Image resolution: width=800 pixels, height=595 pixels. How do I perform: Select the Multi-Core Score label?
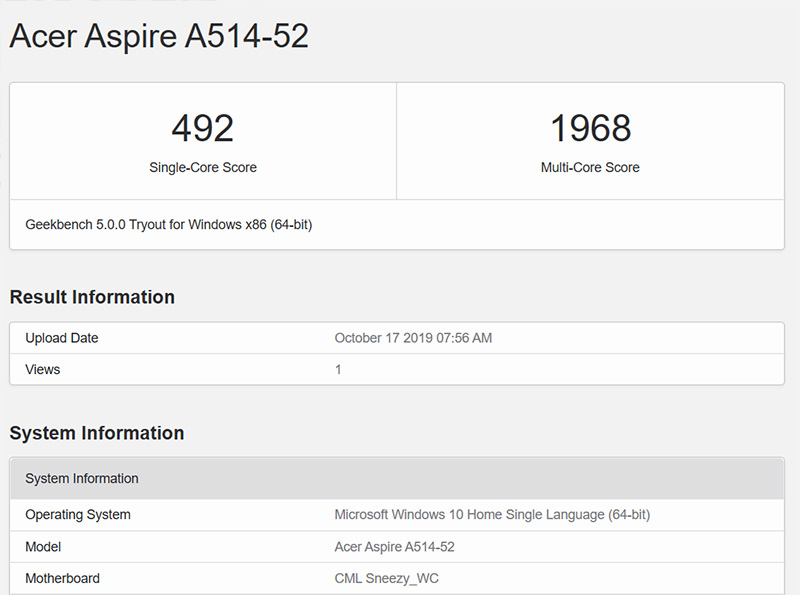tap(590, 167)
